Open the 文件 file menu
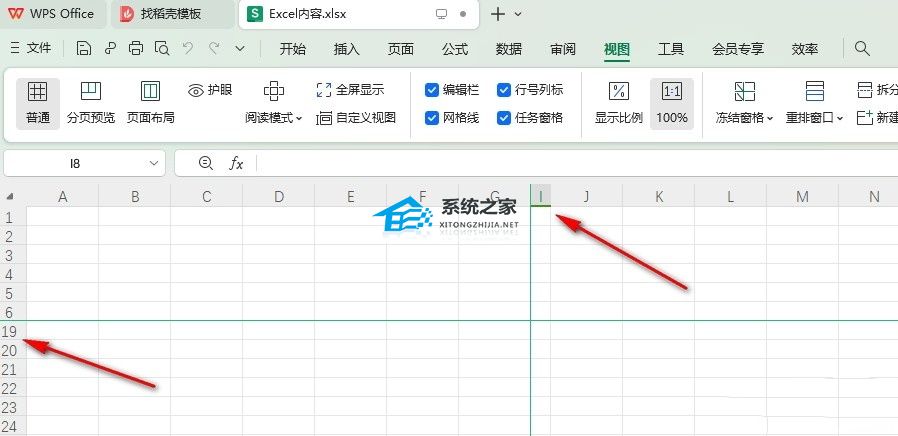This screenshot has width=898, height=436. point(32,49)
